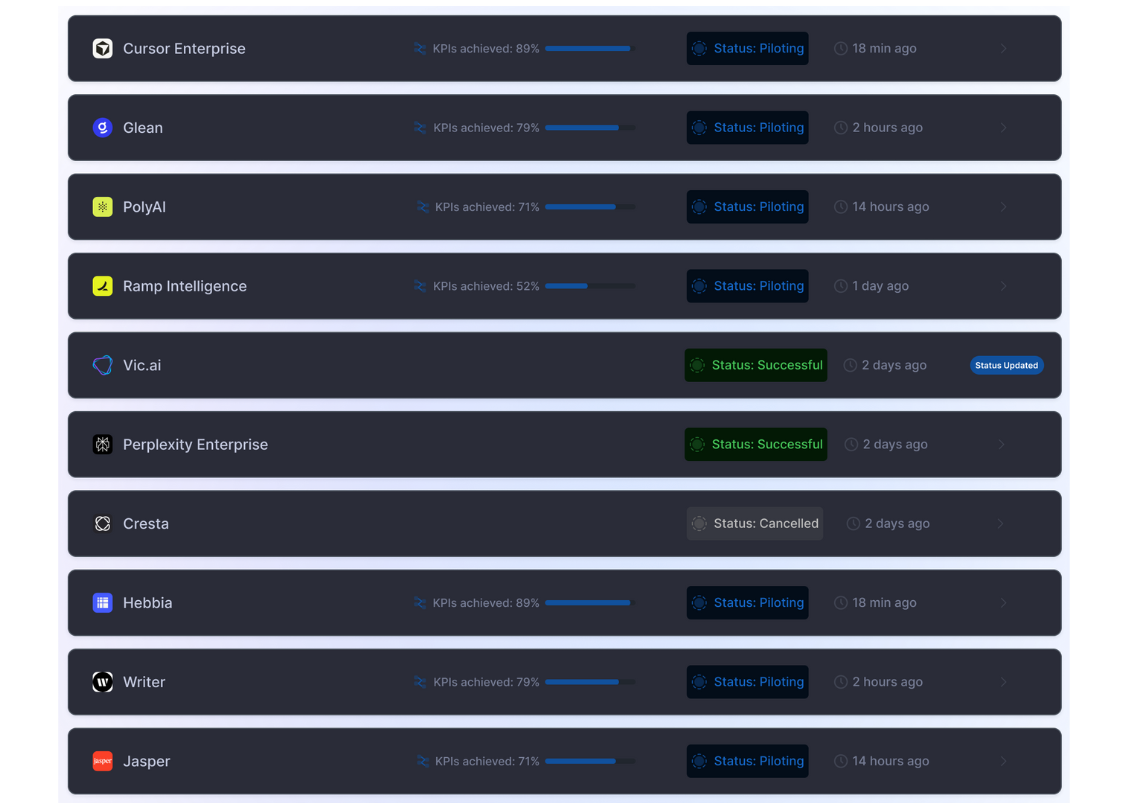Screen dimensions: 1128x809
Task: Open the Ramp Intelligence name label
Action: tap(185, 286)
